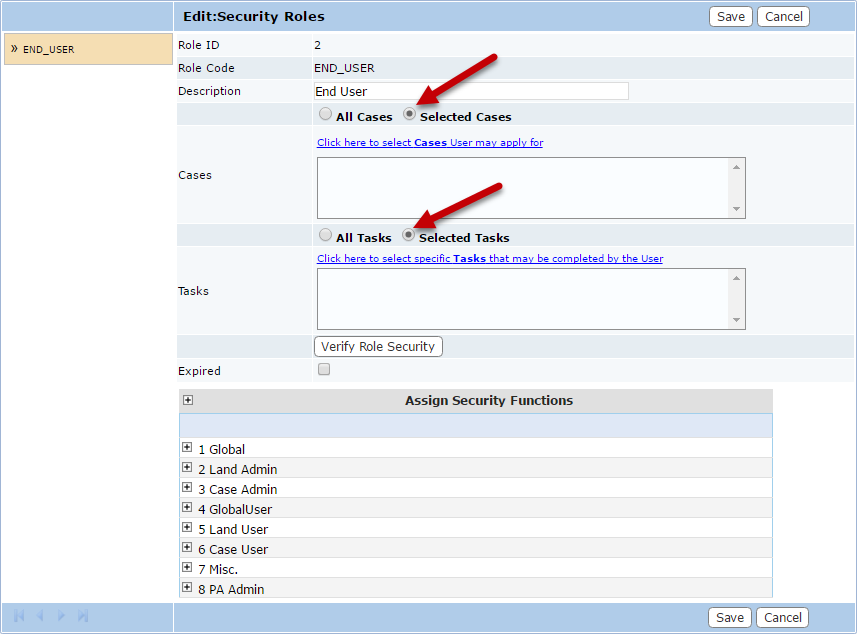857x634 pixels.
Task: Tick the Expired checkbox
Action: tap(323, 370)
